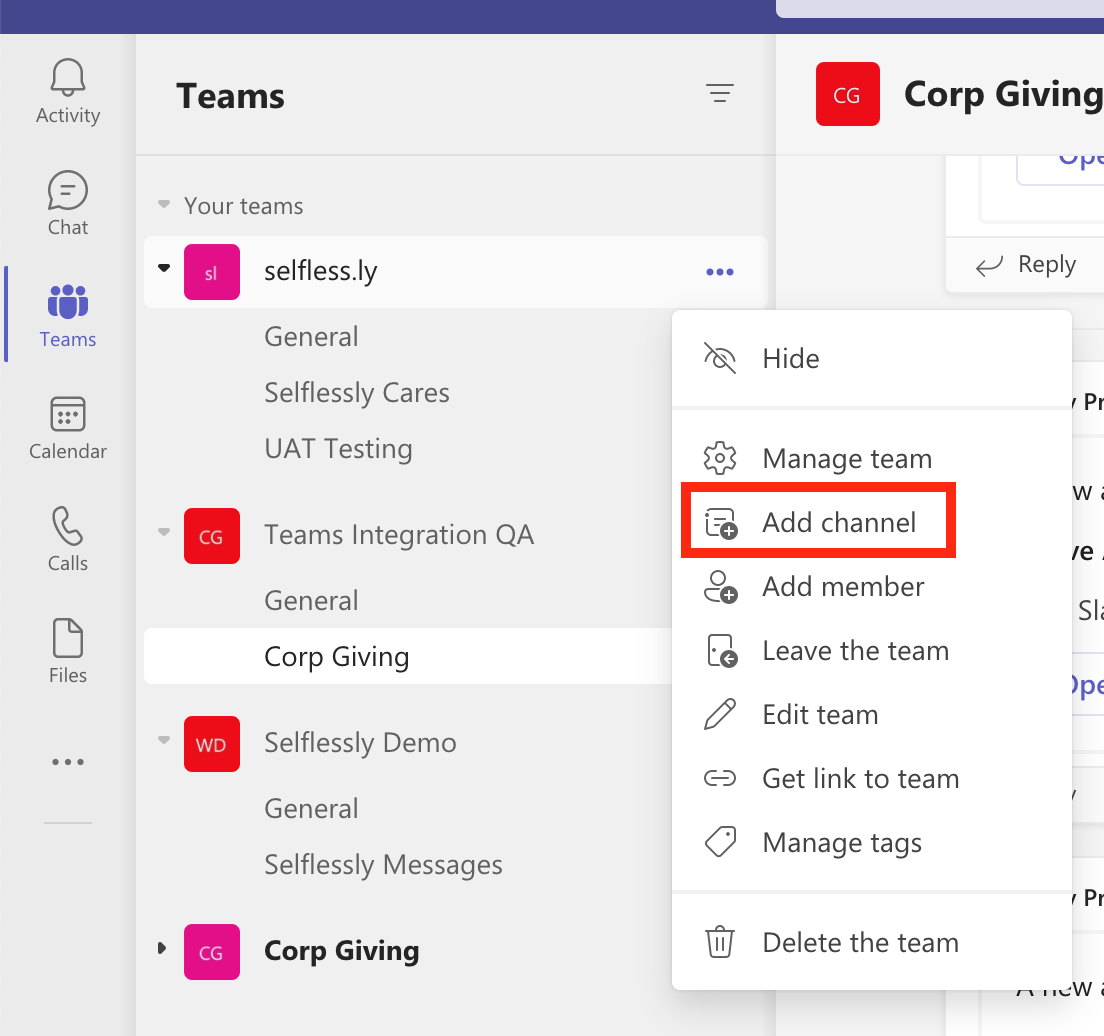Click the pink Corp Giving team avatar
Viewport: 1104px width, 1036px height.
pos(211,952)
